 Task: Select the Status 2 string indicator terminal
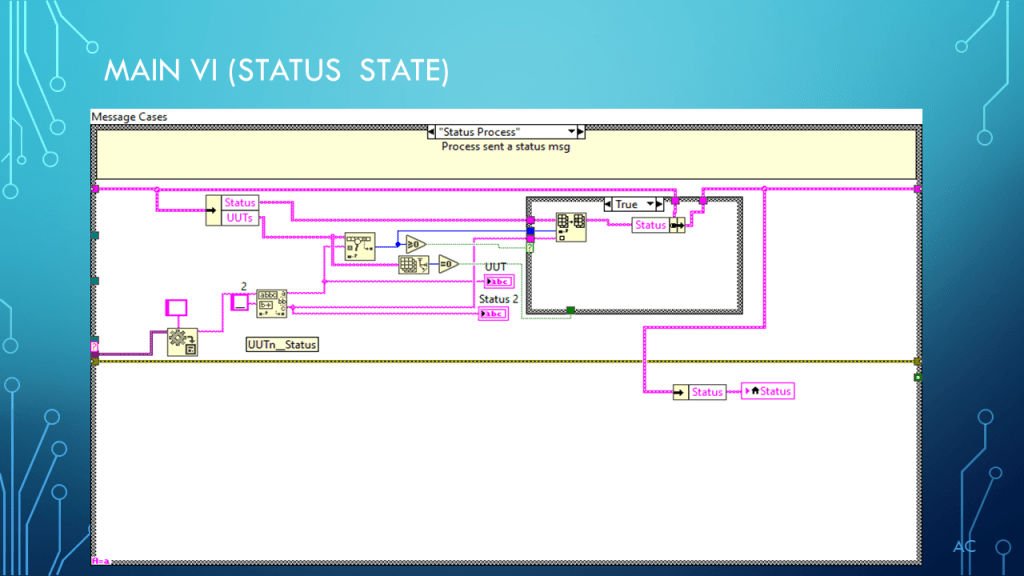[x=493, y=313]
